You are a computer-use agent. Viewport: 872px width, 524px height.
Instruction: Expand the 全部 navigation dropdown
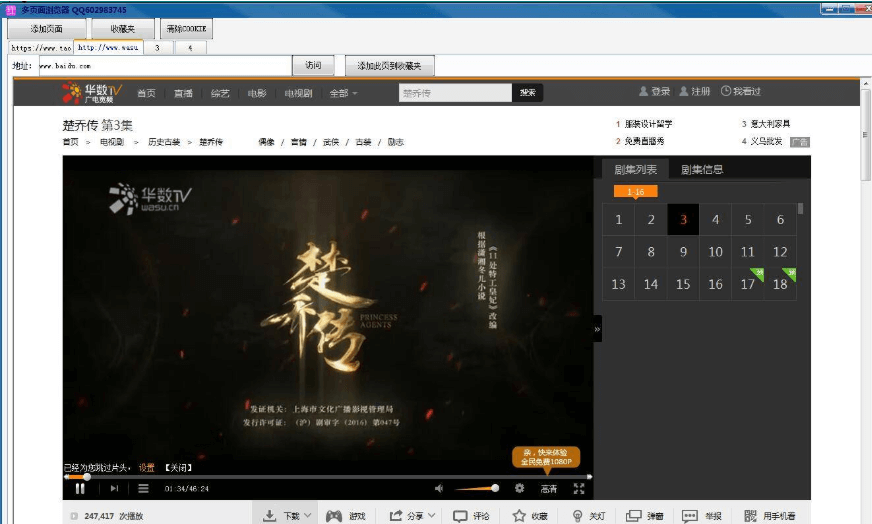[343, 93]
